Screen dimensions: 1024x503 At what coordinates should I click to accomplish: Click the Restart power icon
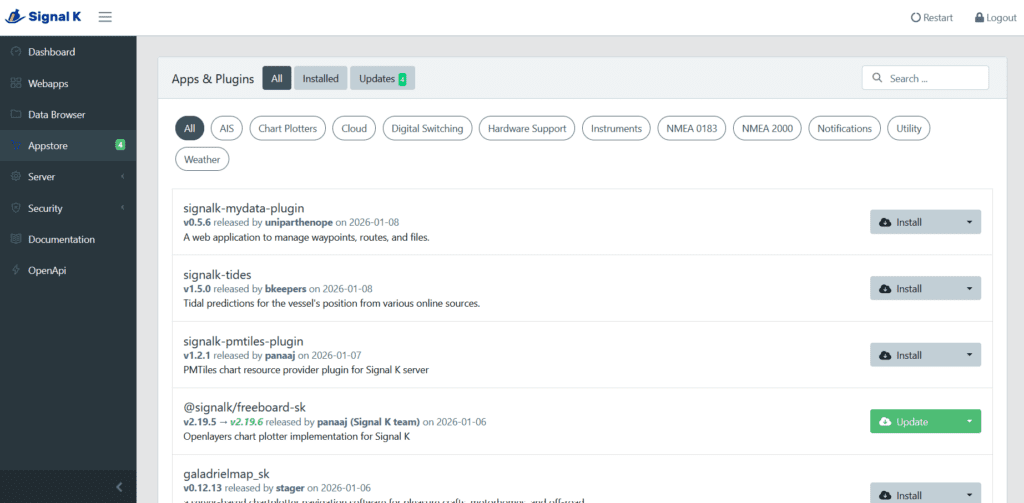(916, 18)
